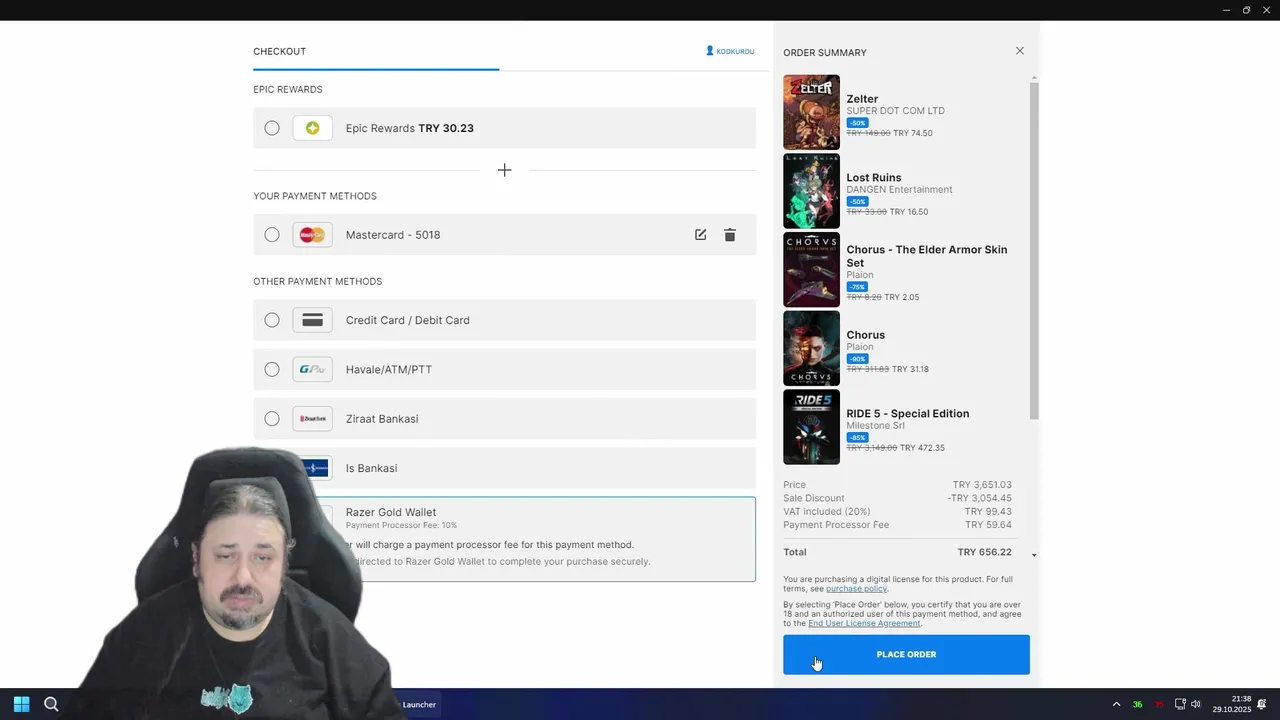The width and height of the screenshot is (1280, 720).
Task: Click the Place Order button
Action: coord(906,654)
